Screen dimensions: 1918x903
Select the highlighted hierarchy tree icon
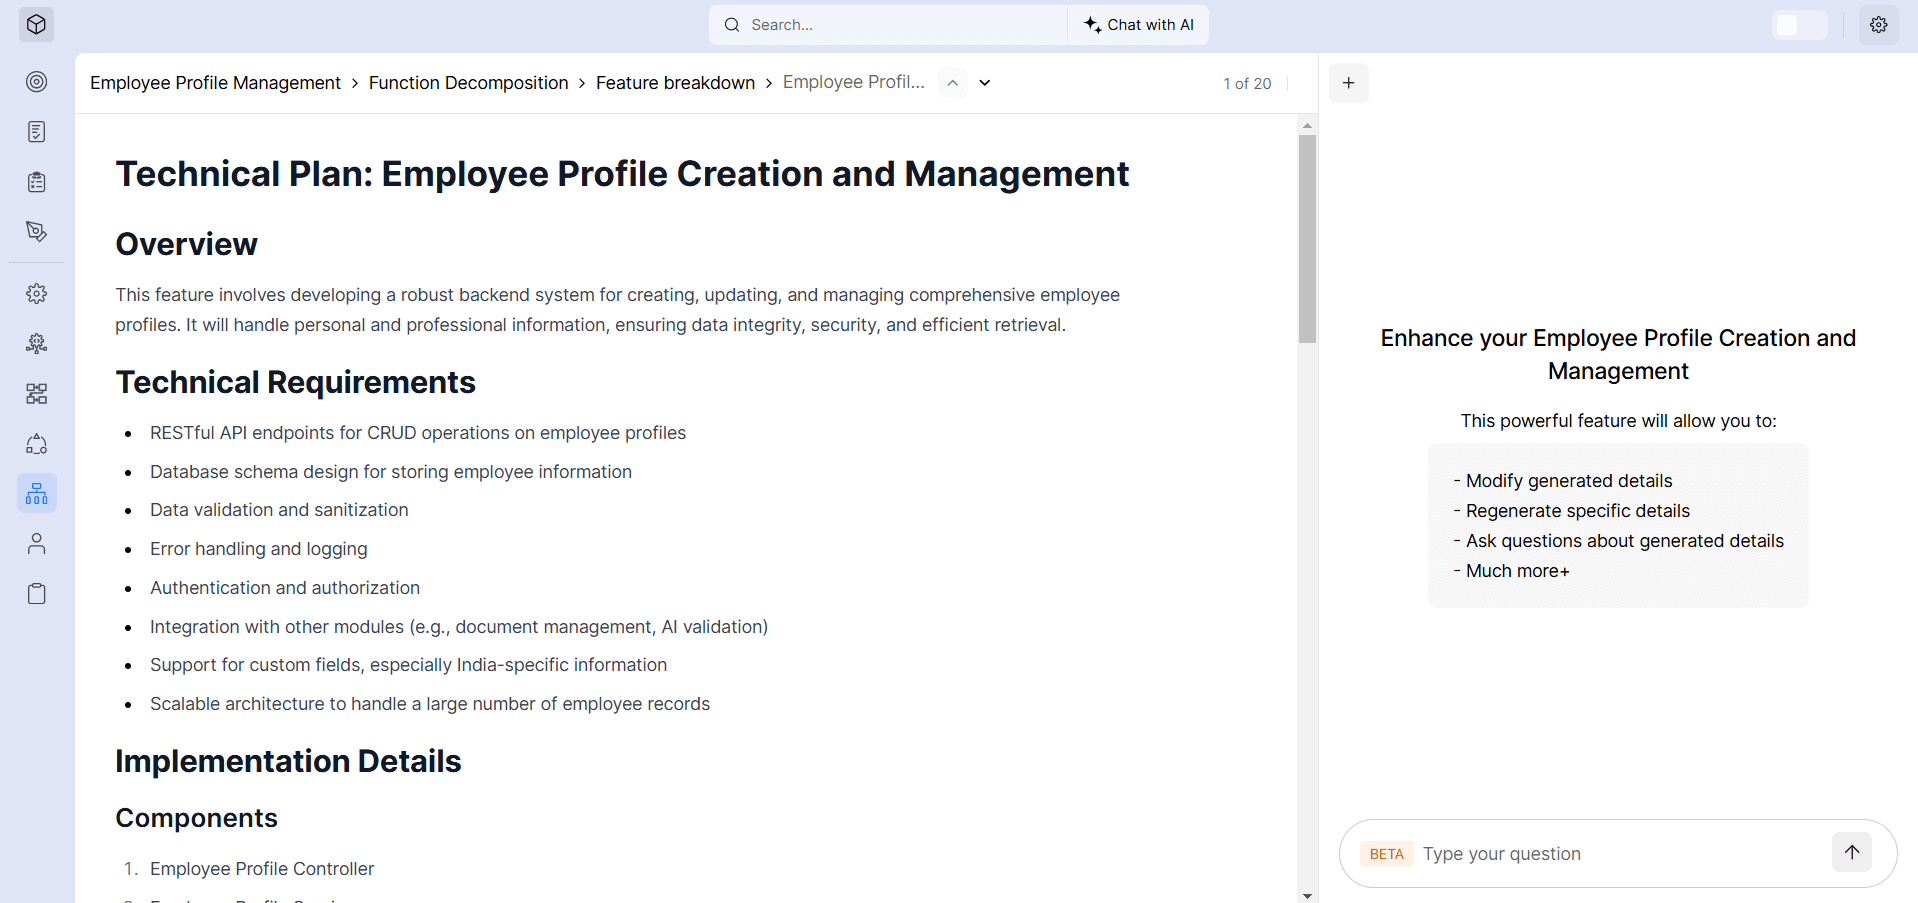[x=37, y=494]
